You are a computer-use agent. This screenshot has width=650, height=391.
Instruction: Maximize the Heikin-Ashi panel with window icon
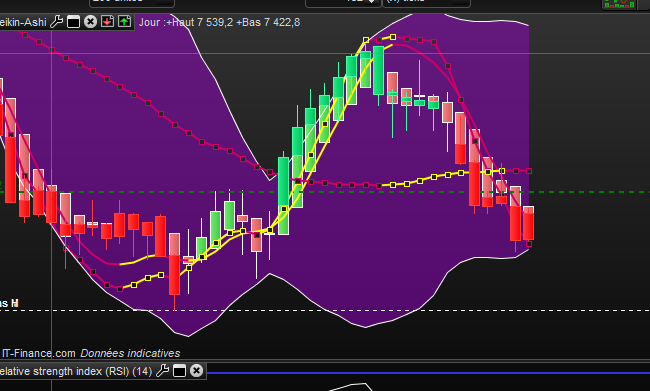point(73,22)
